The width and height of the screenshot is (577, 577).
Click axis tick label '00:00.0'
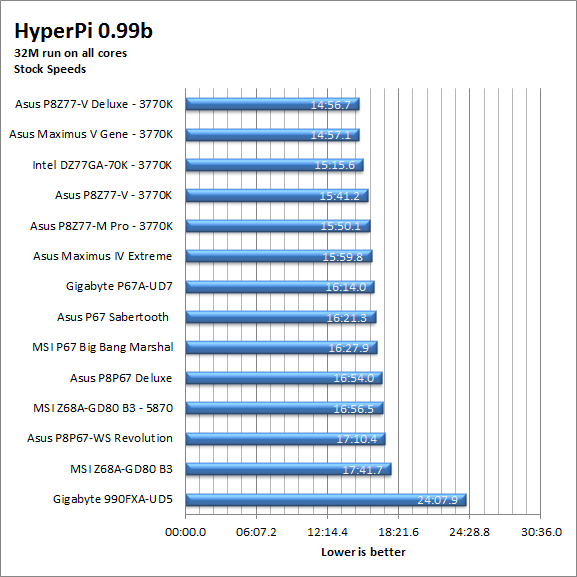point(185,532)
